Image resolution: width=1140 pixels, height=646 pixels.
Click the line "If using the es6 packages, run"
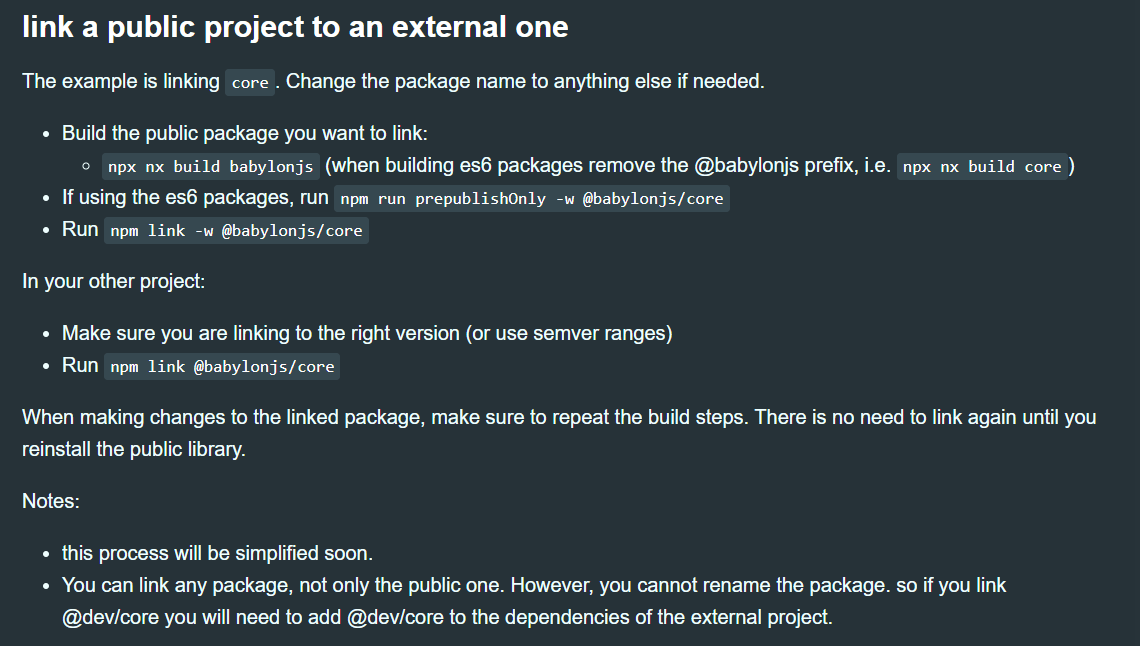(195, 198)
